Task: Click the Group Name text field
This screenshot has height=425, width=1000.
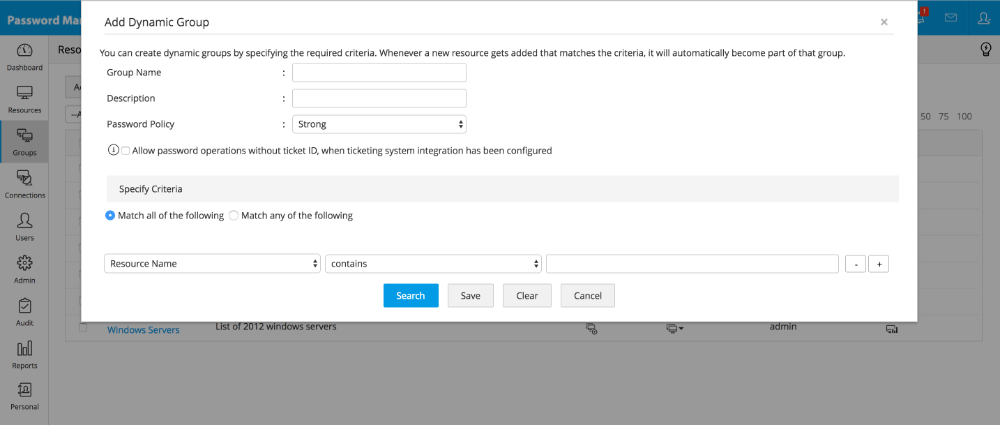Action: point(379,72)
